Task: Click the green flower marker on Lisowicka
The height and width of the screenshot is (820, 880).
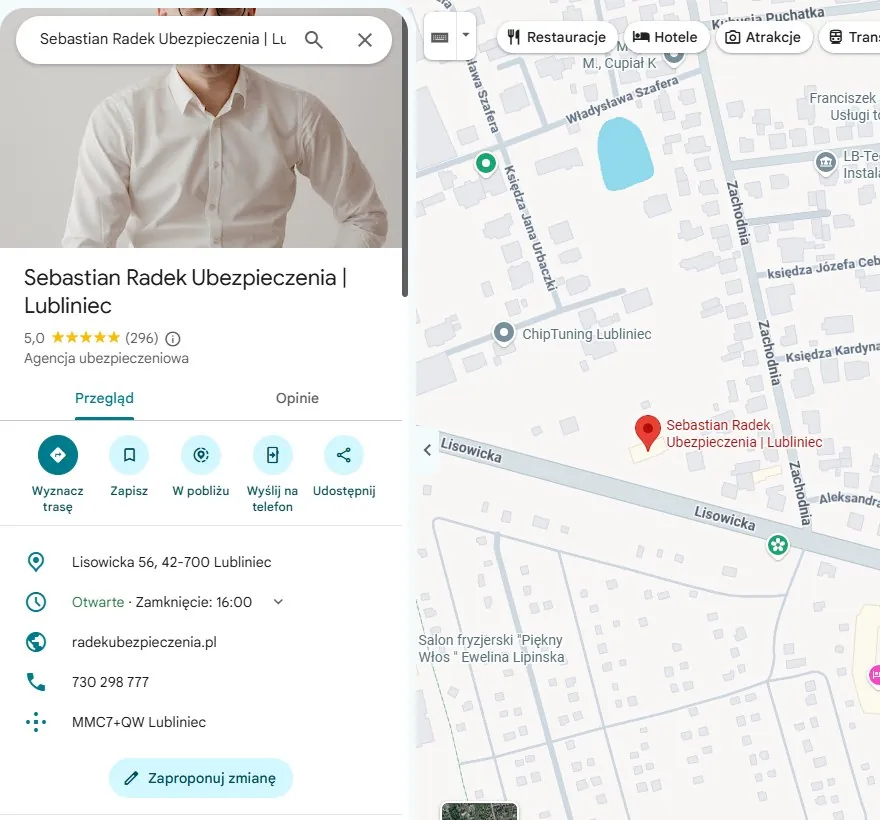Action: point(778,545)
